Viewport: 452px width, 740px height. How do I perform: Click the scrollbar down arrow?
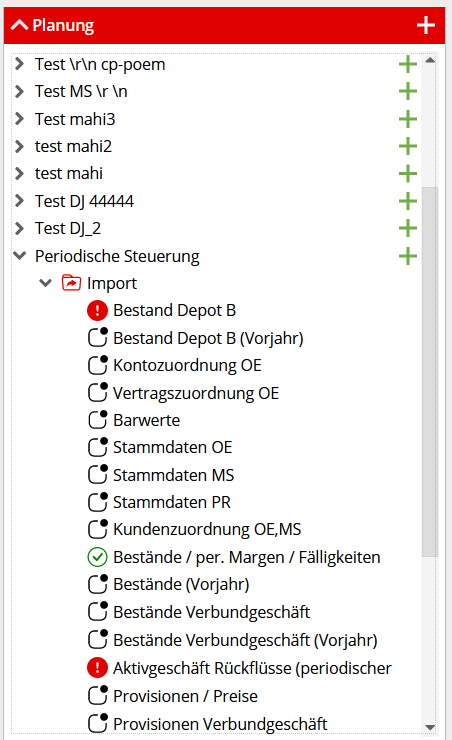430,727
